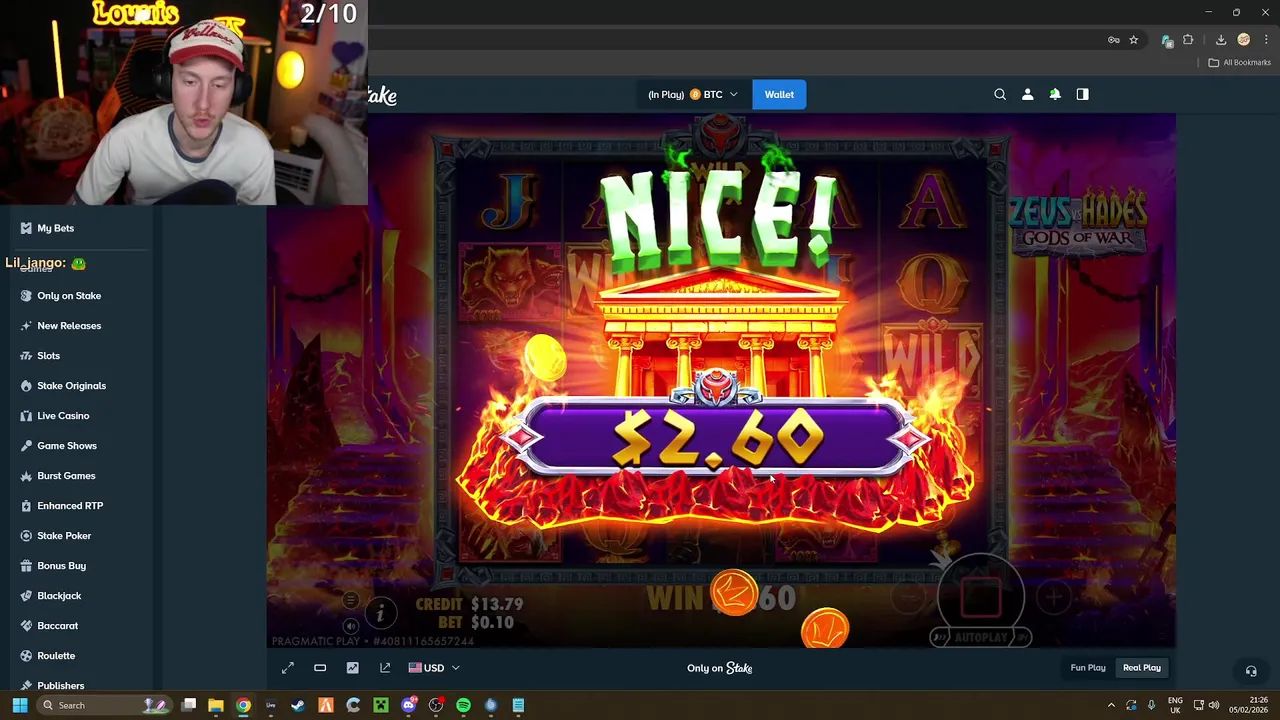Screen dimensions: 1280x720
Task: Select Fun Play mode
Action: (x=1088, y=668)
